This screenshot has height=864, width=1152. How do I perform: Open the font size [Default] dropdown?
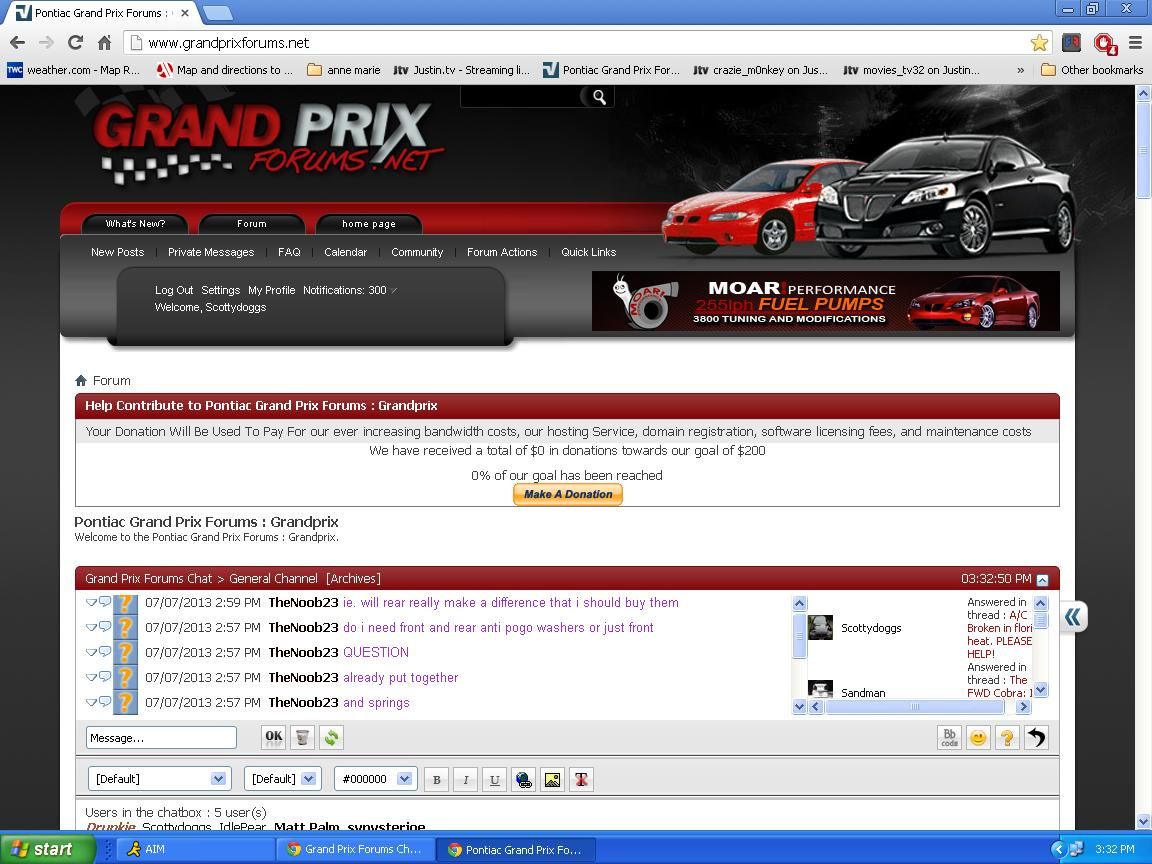point(283,779)
